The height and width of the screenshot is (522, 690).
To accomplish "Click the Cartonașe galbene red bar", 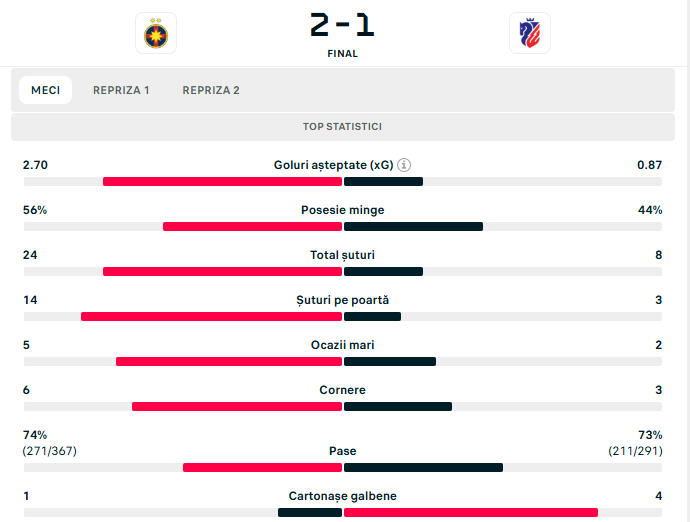I will pos(470,512).
